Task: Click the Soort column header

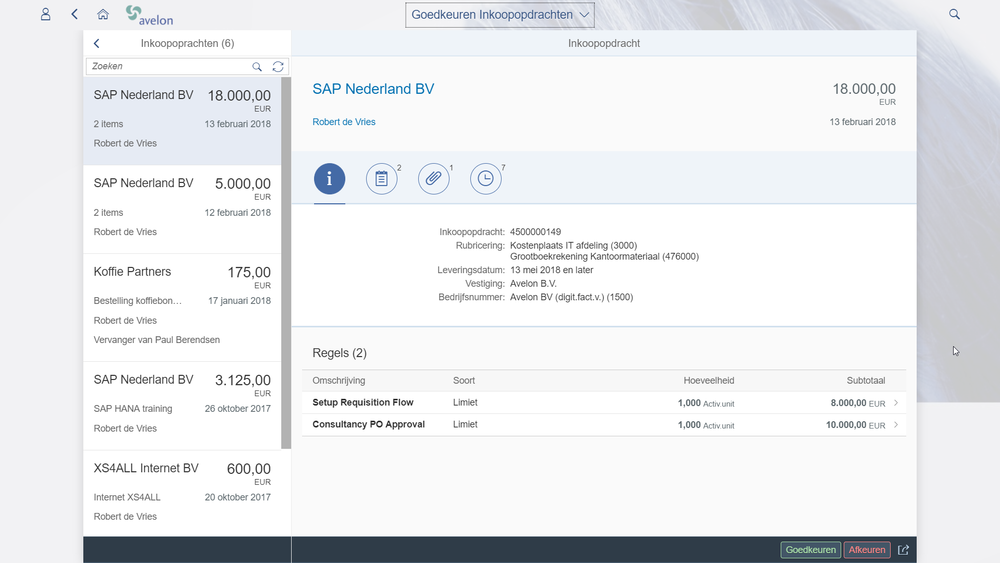Action: pos(464,381)
